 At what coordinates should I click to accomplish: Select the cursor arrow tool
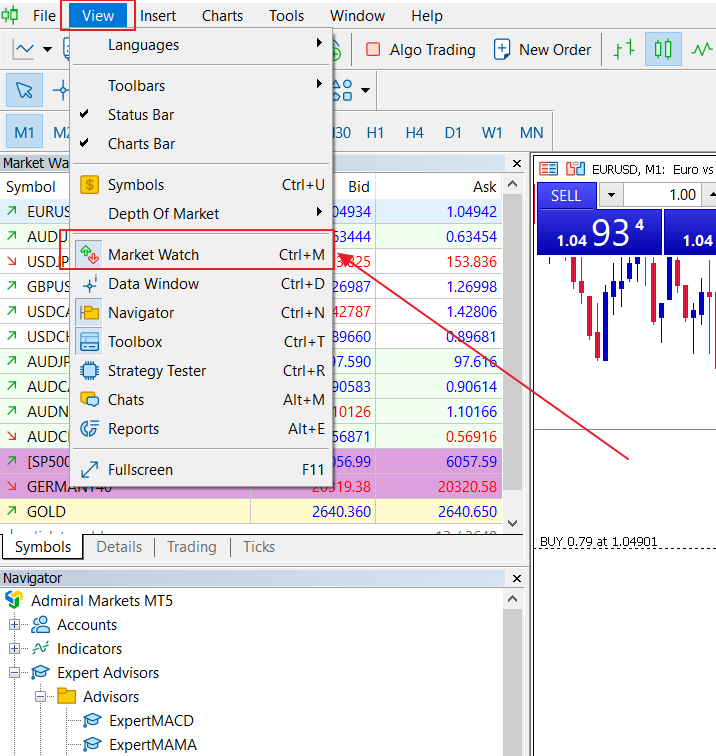coord(24,90)
